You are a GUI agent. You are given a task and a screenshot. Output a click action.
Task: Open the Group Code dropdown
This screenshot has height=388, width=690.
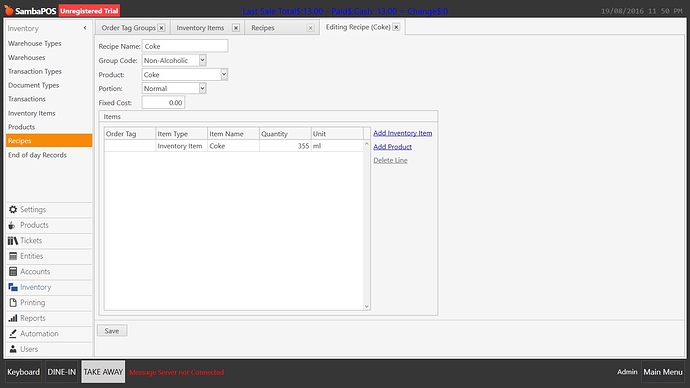202,60
